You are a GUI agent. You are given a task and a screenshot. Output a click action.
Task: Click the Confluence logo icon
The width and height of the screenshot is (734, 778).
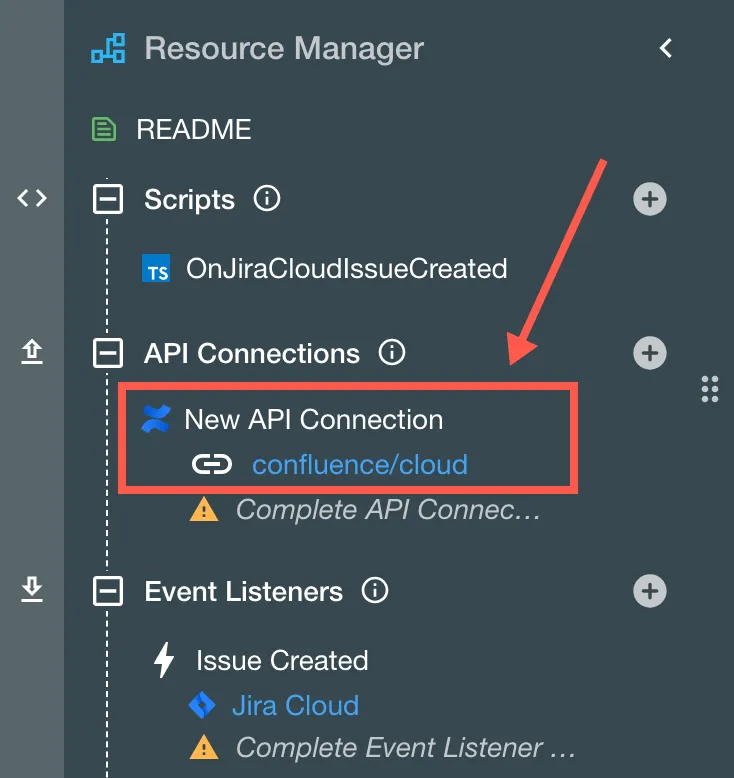[x=156, y=419]
